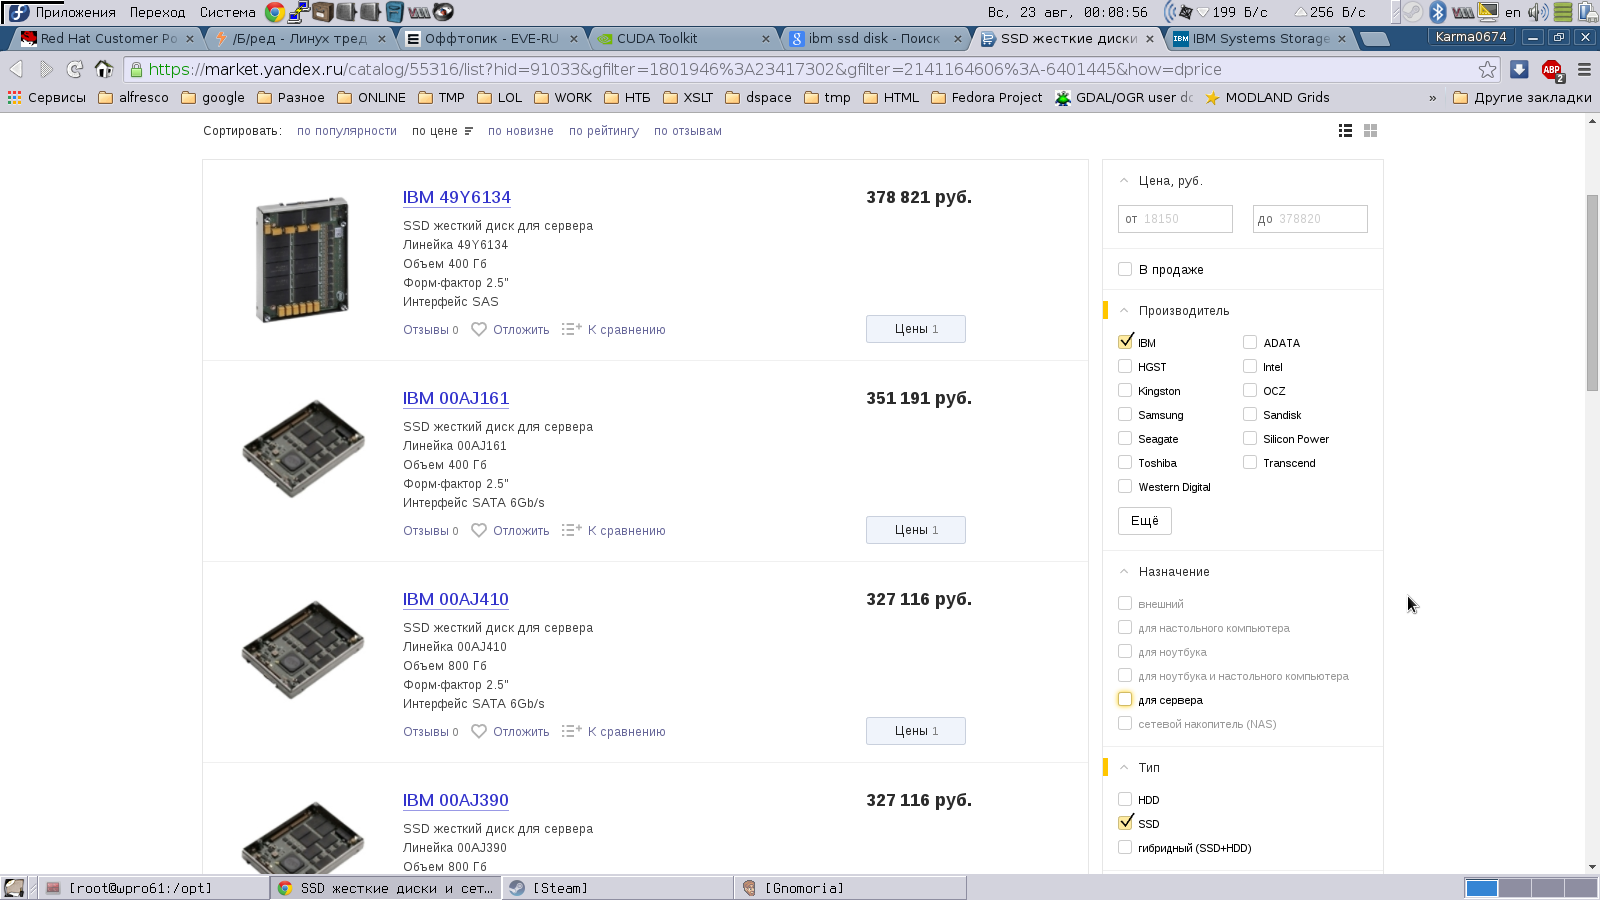The image size is (1600, 900).
Task: Click the show desktop icon in bottom panel
Action: click(x=14, y=888)
